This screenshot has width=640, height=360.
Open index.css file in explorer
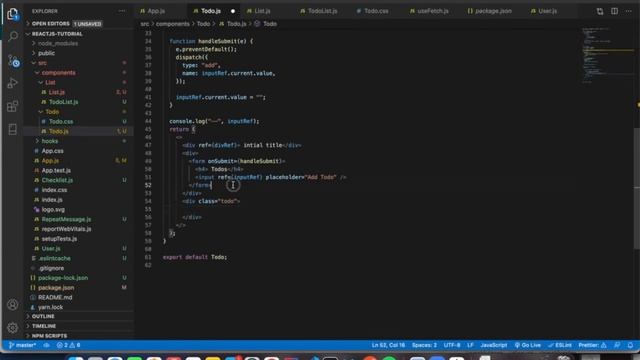click(x=54, y=190)
